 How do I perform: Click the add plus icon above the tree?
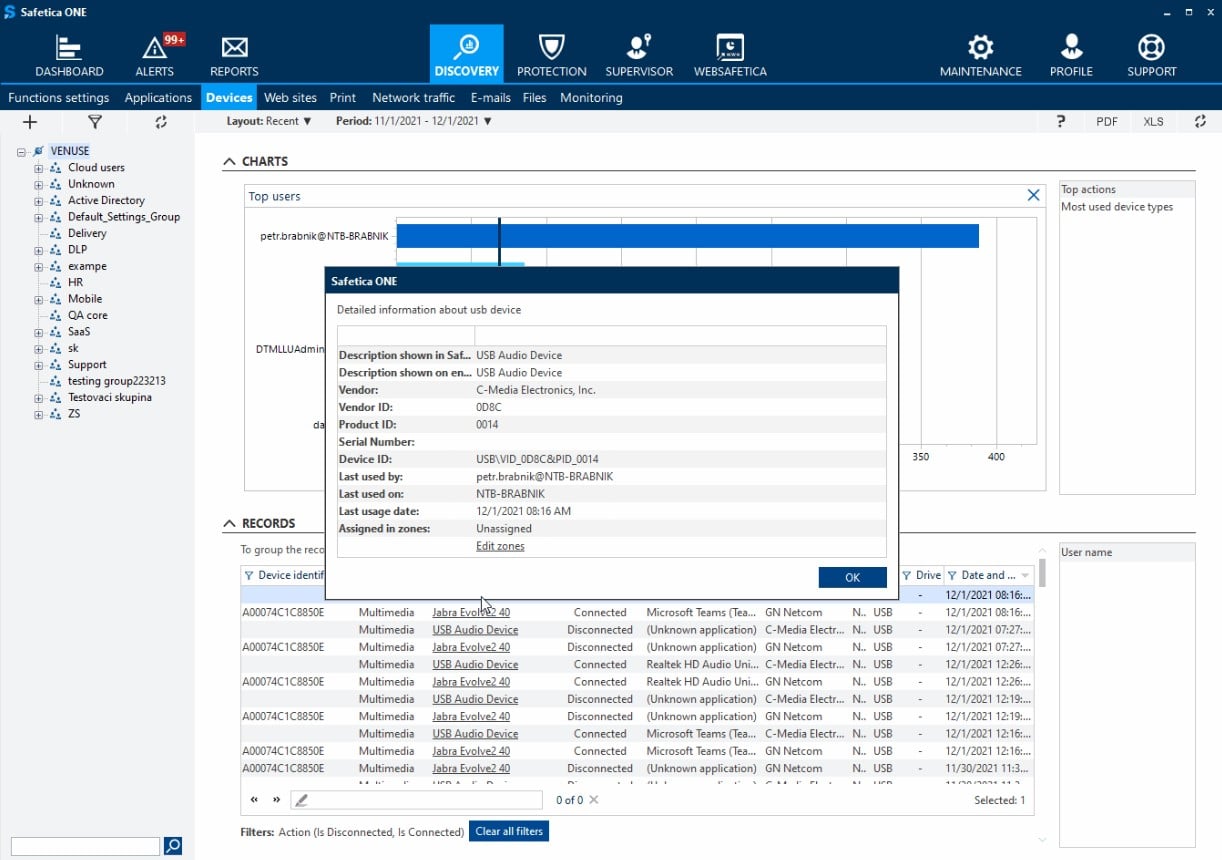click(x=30, y=122)
